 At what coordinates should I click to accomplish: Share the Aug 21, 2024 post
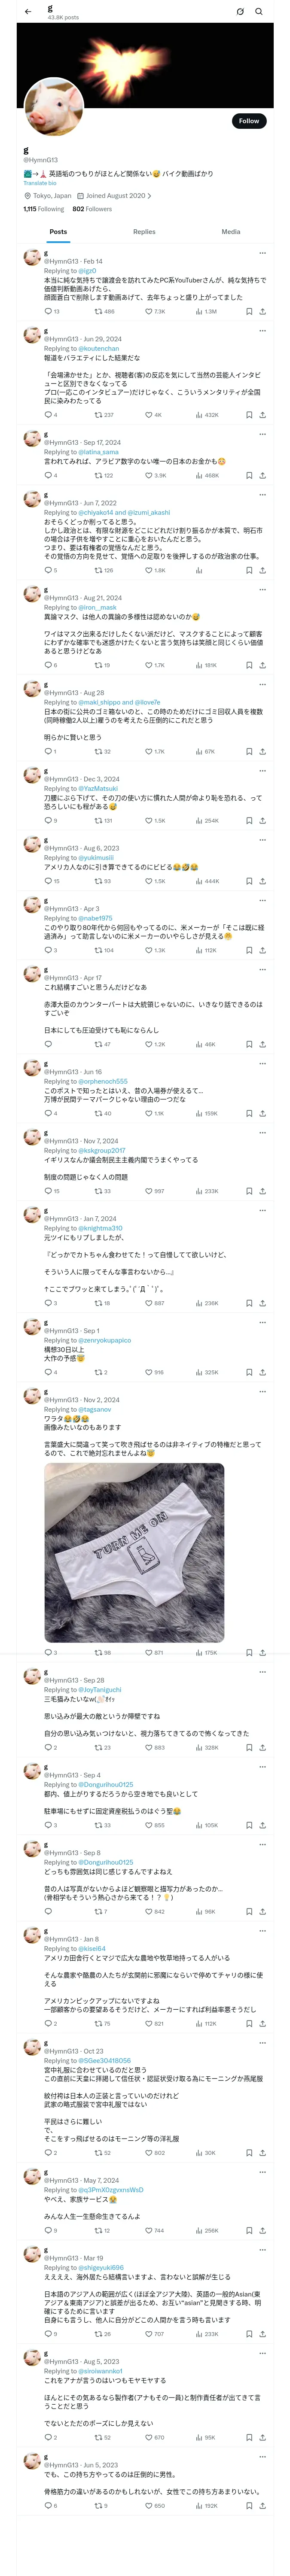click(262, 665)
